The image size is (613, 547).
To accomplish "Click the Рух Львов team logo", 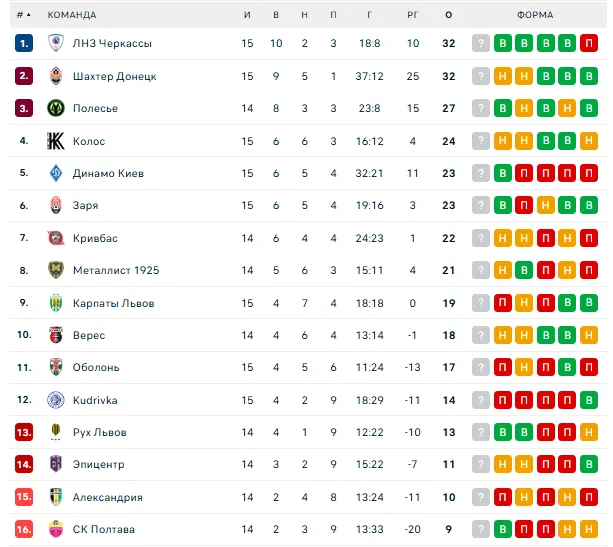I will pyautogui.click(x=56, y=432).
